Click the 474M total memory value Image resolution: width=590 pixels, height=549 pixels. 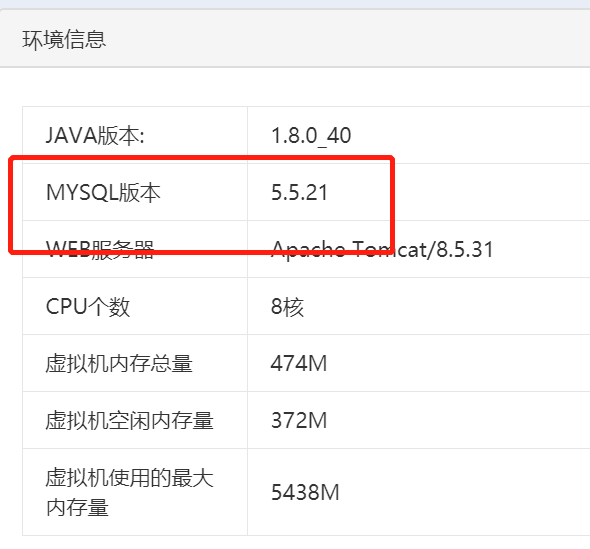click(x=299, y=363)
